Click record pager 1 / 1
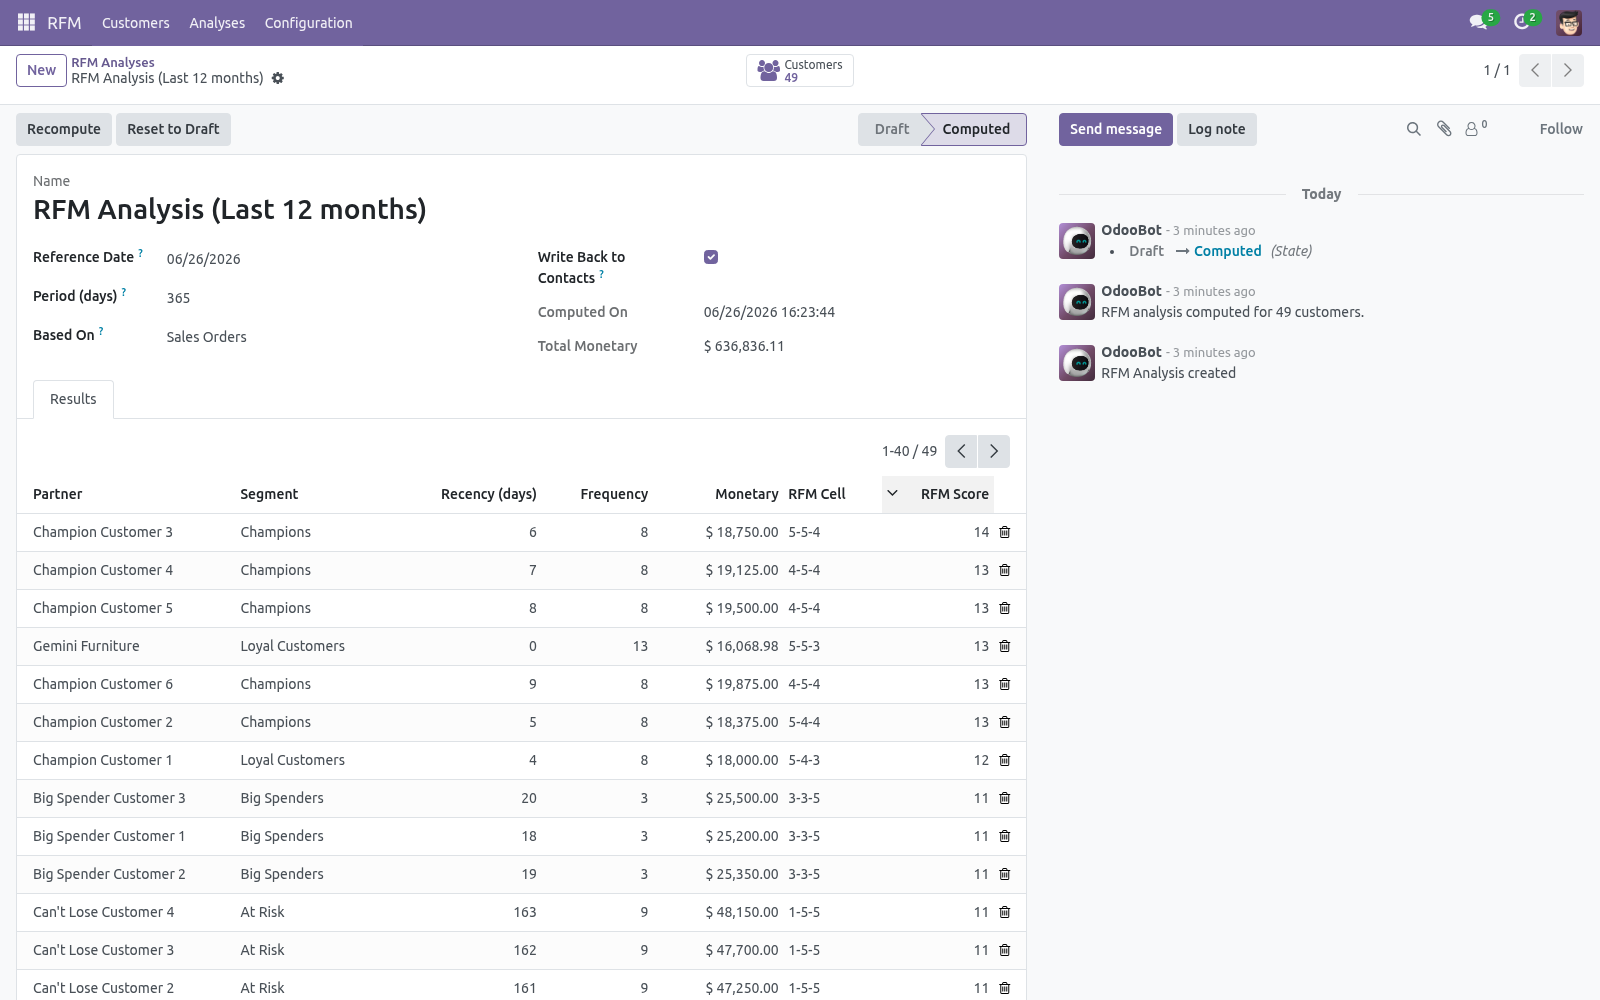 1496,70
